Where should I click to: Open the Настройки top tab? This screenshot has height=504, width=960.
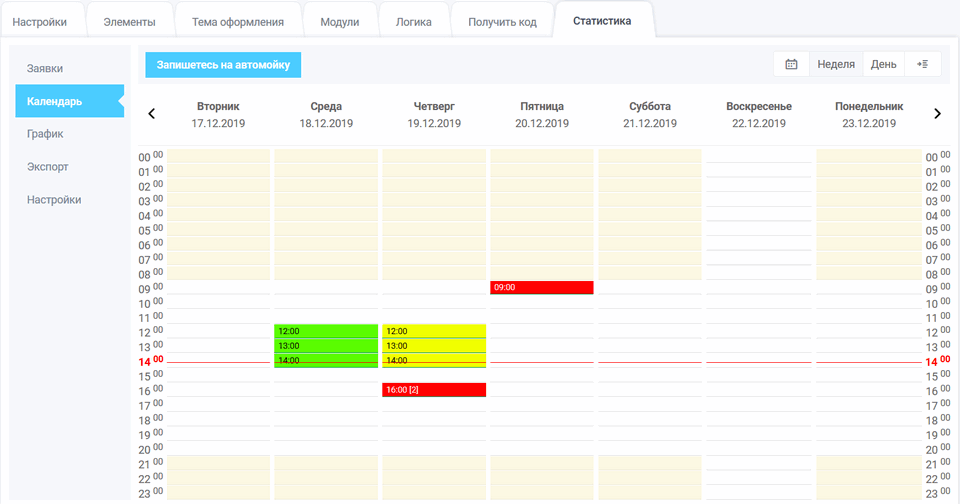pos(40,21)
